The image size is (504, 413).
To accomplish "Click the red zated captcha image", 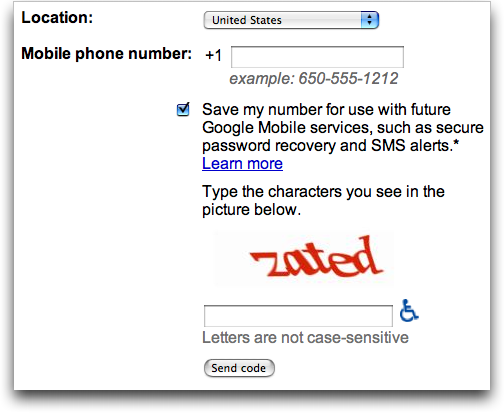I will [304, 259].
